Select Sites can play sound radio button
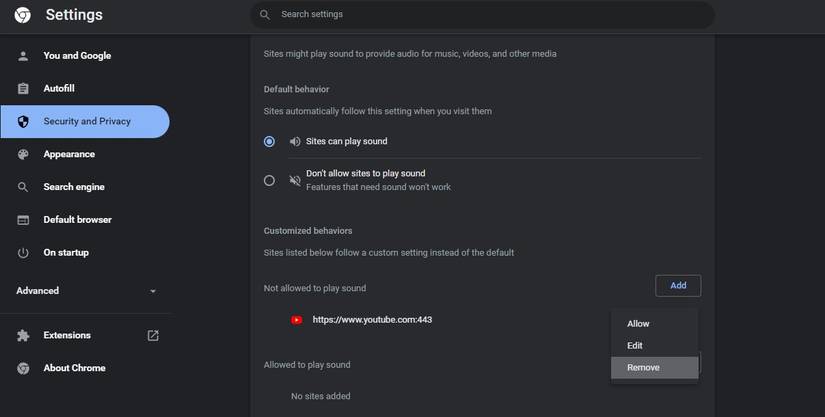The height and width of the screenshot is (417, 825). 269,142
